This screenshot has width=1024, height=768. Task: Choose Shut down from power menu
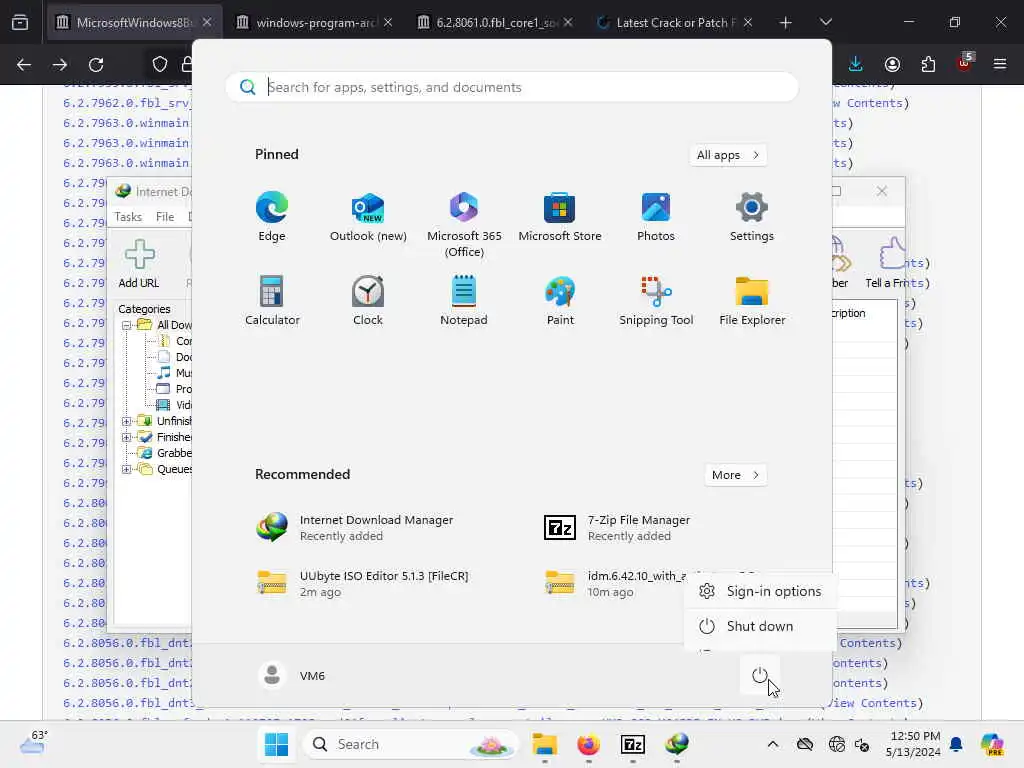click(x=760, y=626)
